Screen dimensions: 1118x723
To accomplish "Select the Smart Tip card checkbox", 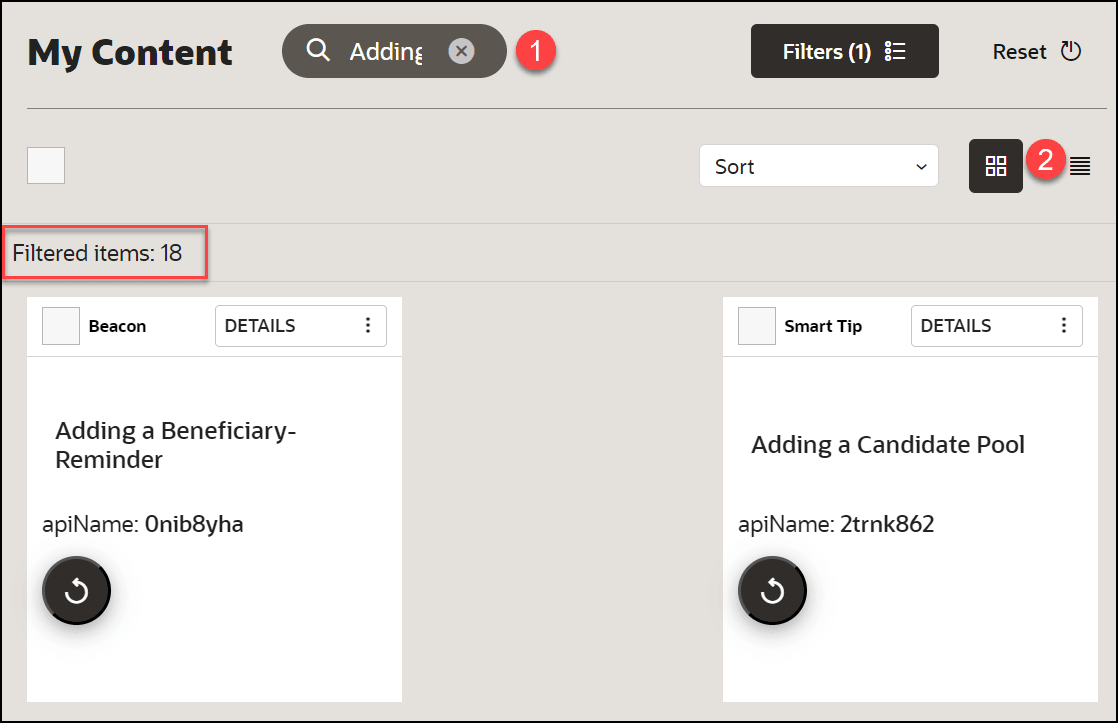I will click(757, 326).
